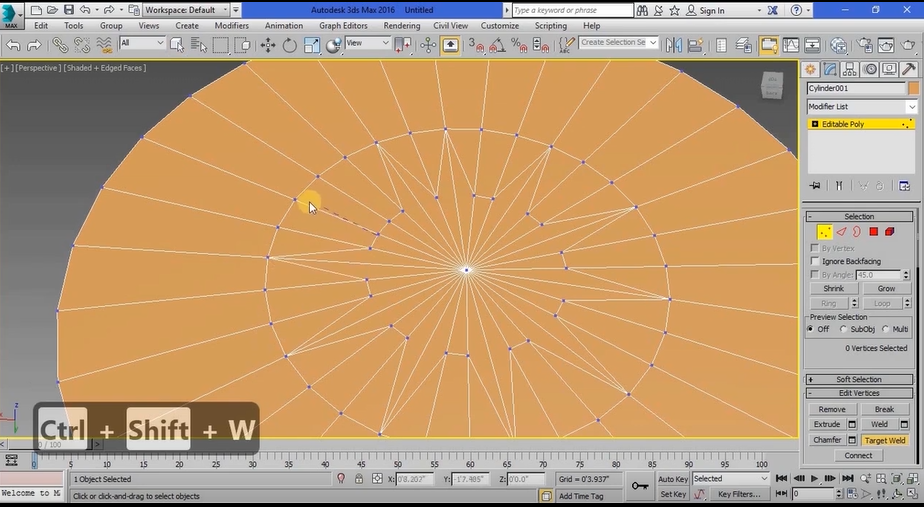Collapse the Selection rollout
924x507 pixels.
pyautogui.click(x=859, y=216)
